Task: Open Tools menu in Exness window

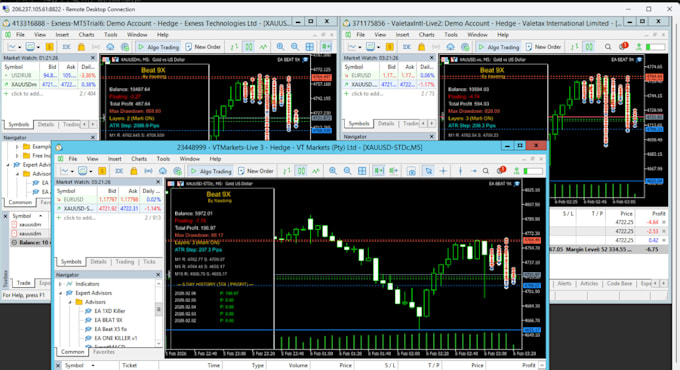Action: pos(110,35)
